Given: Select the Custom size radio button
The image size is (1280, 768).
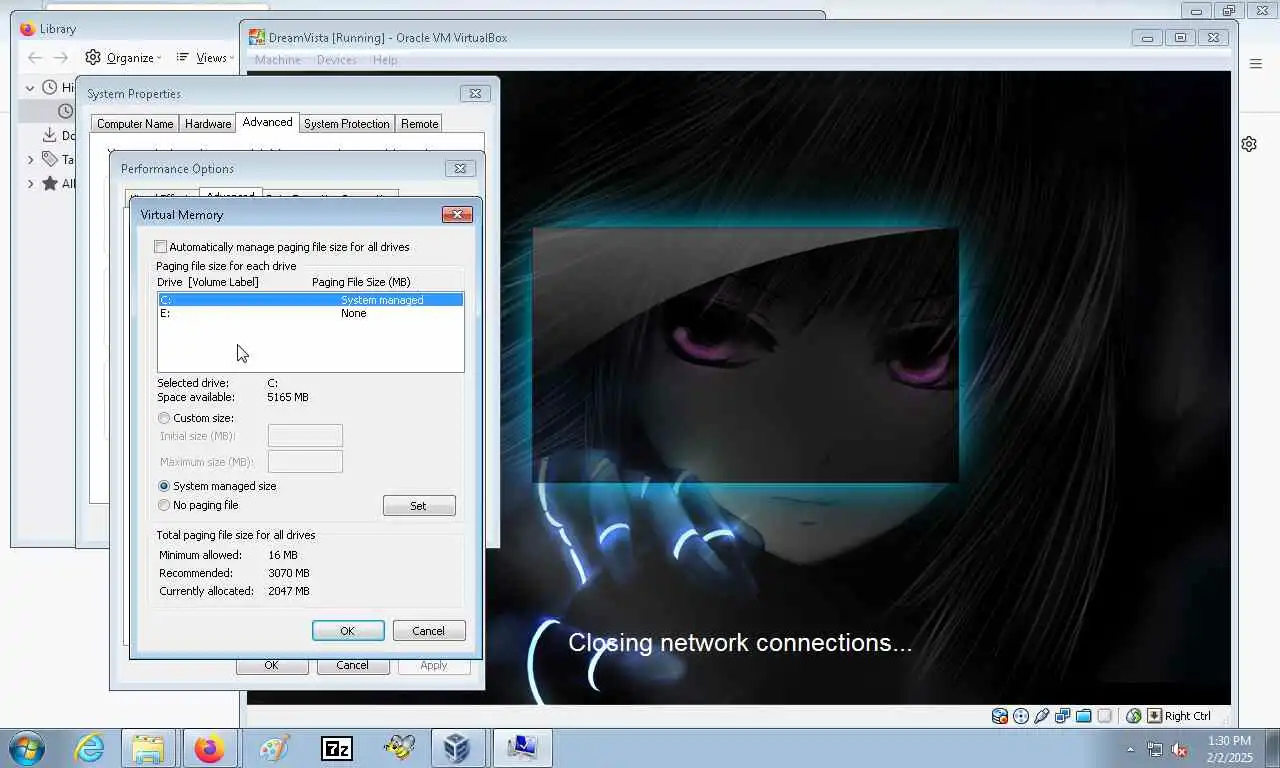Looking at the screenshot, I should pyautogui.click(x=164, y=418).
